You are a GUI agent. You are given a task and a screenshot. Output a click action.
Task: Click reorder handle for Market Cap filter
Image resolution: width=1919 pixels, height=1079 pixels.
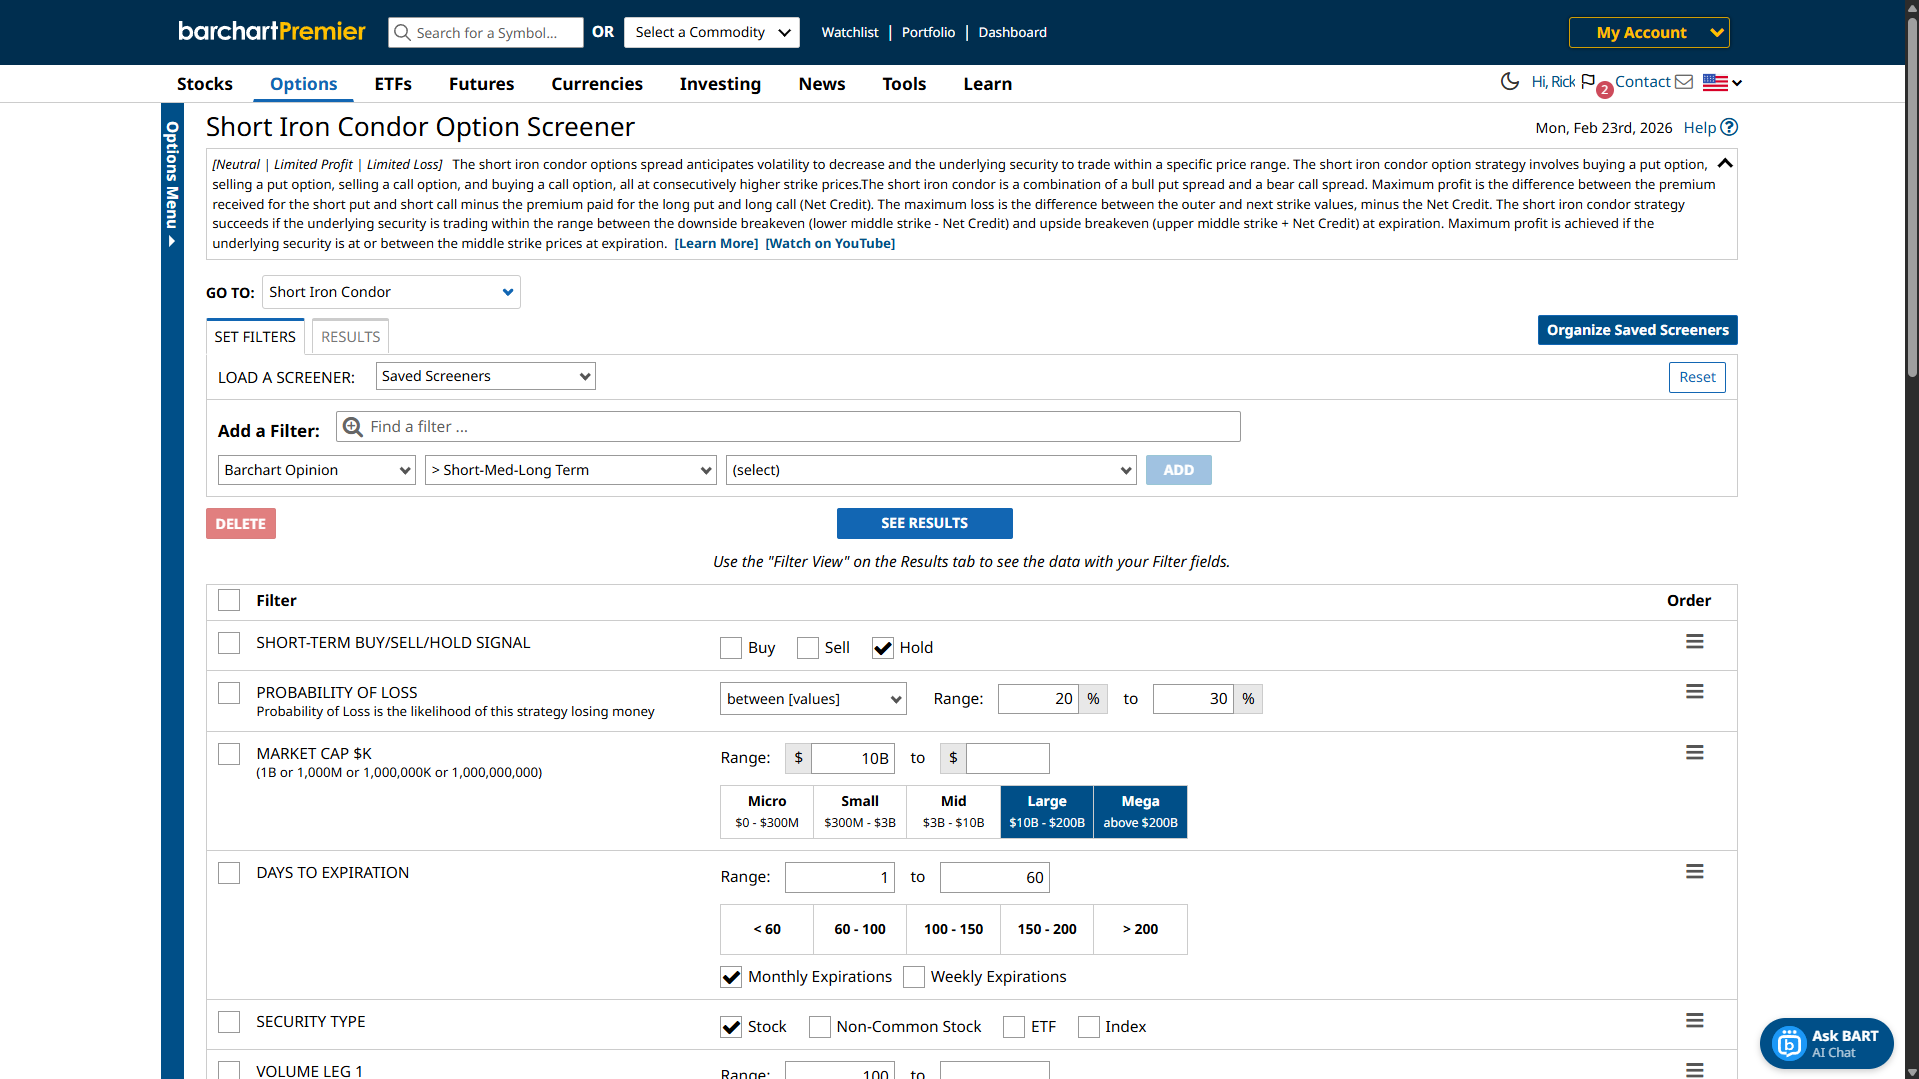point(1694,753)
